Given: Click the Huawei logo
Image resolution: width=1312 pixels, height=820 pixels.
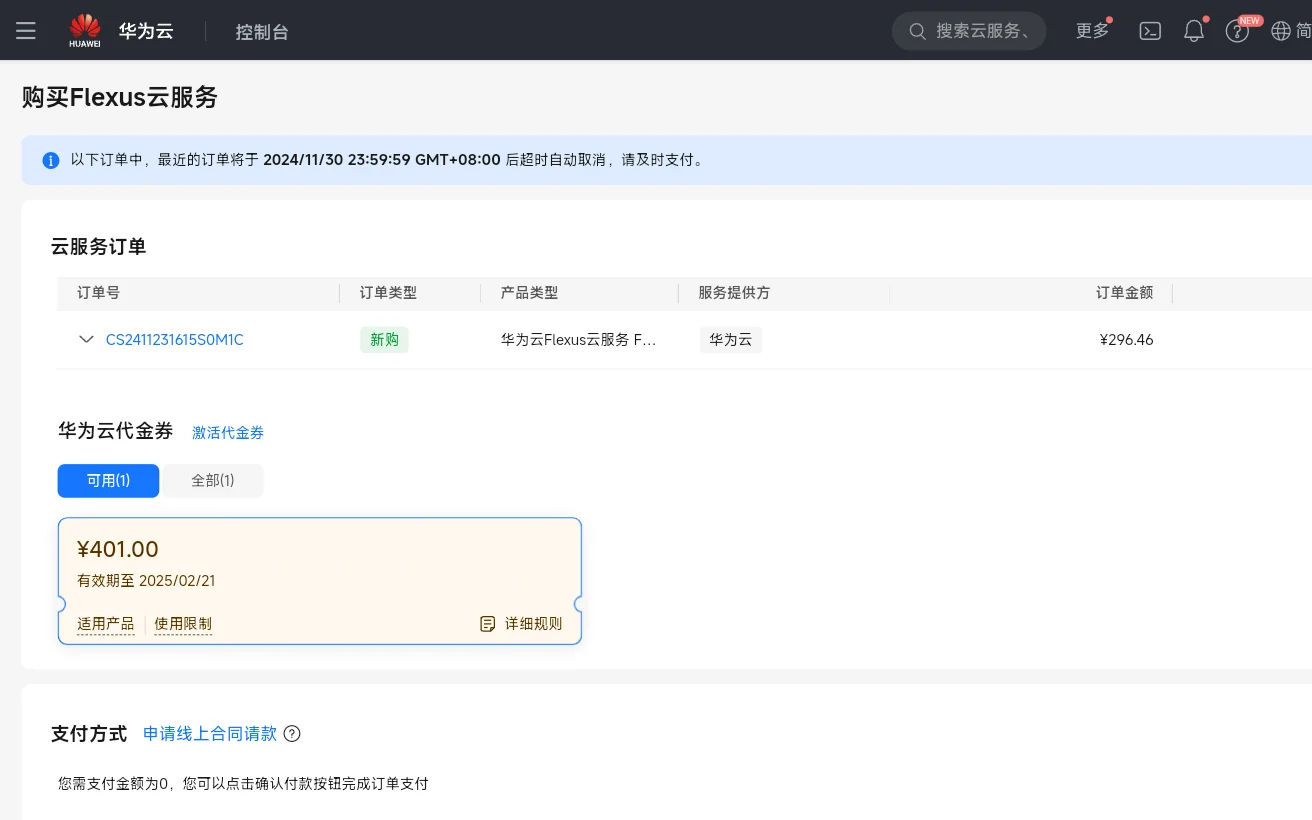Looking at the screenshot, I should point(85,31).
